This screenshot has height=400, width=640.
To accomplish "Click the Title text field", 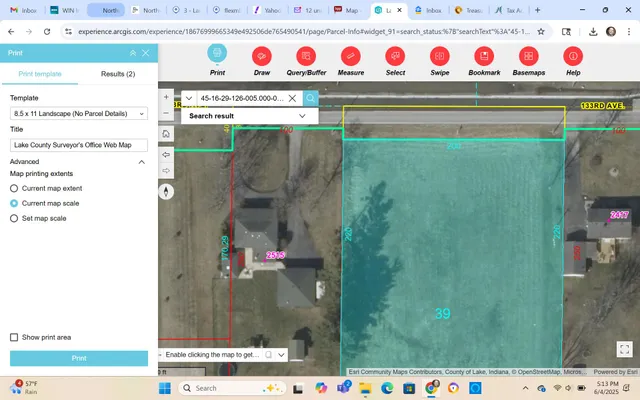I will click(x=78, y=145).
